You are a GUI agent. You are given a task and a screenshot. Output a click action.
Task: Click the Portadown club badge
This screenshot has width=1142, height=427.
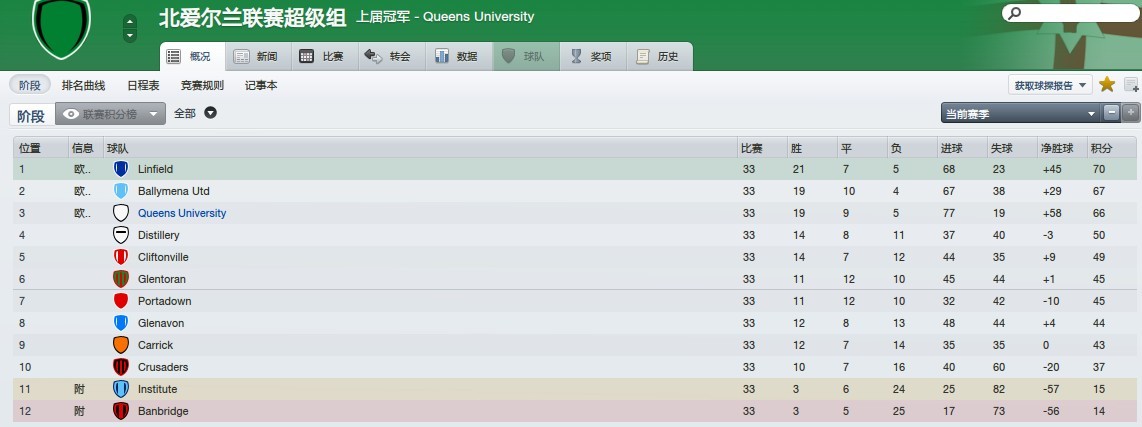click(x=121, y=301)
